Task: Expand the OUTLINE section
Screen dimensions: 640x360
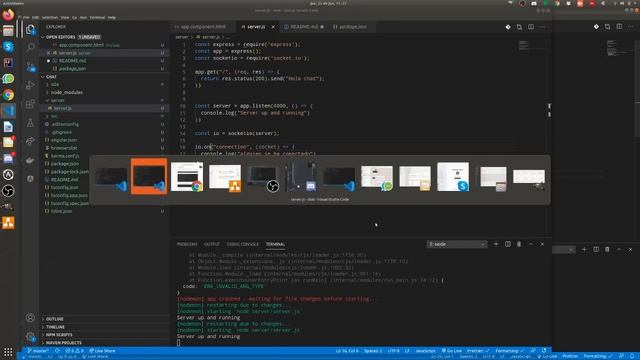Action: pos(55,319)
